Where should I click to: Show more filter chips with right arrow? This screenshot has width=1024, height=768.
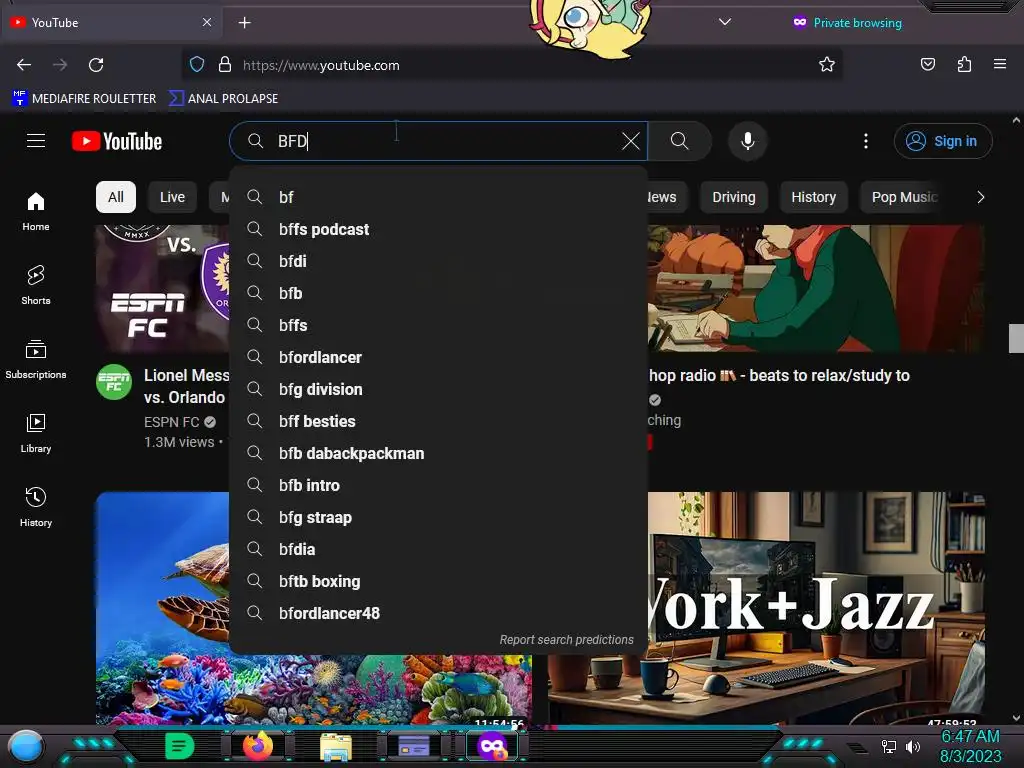(x=980, y=197)
